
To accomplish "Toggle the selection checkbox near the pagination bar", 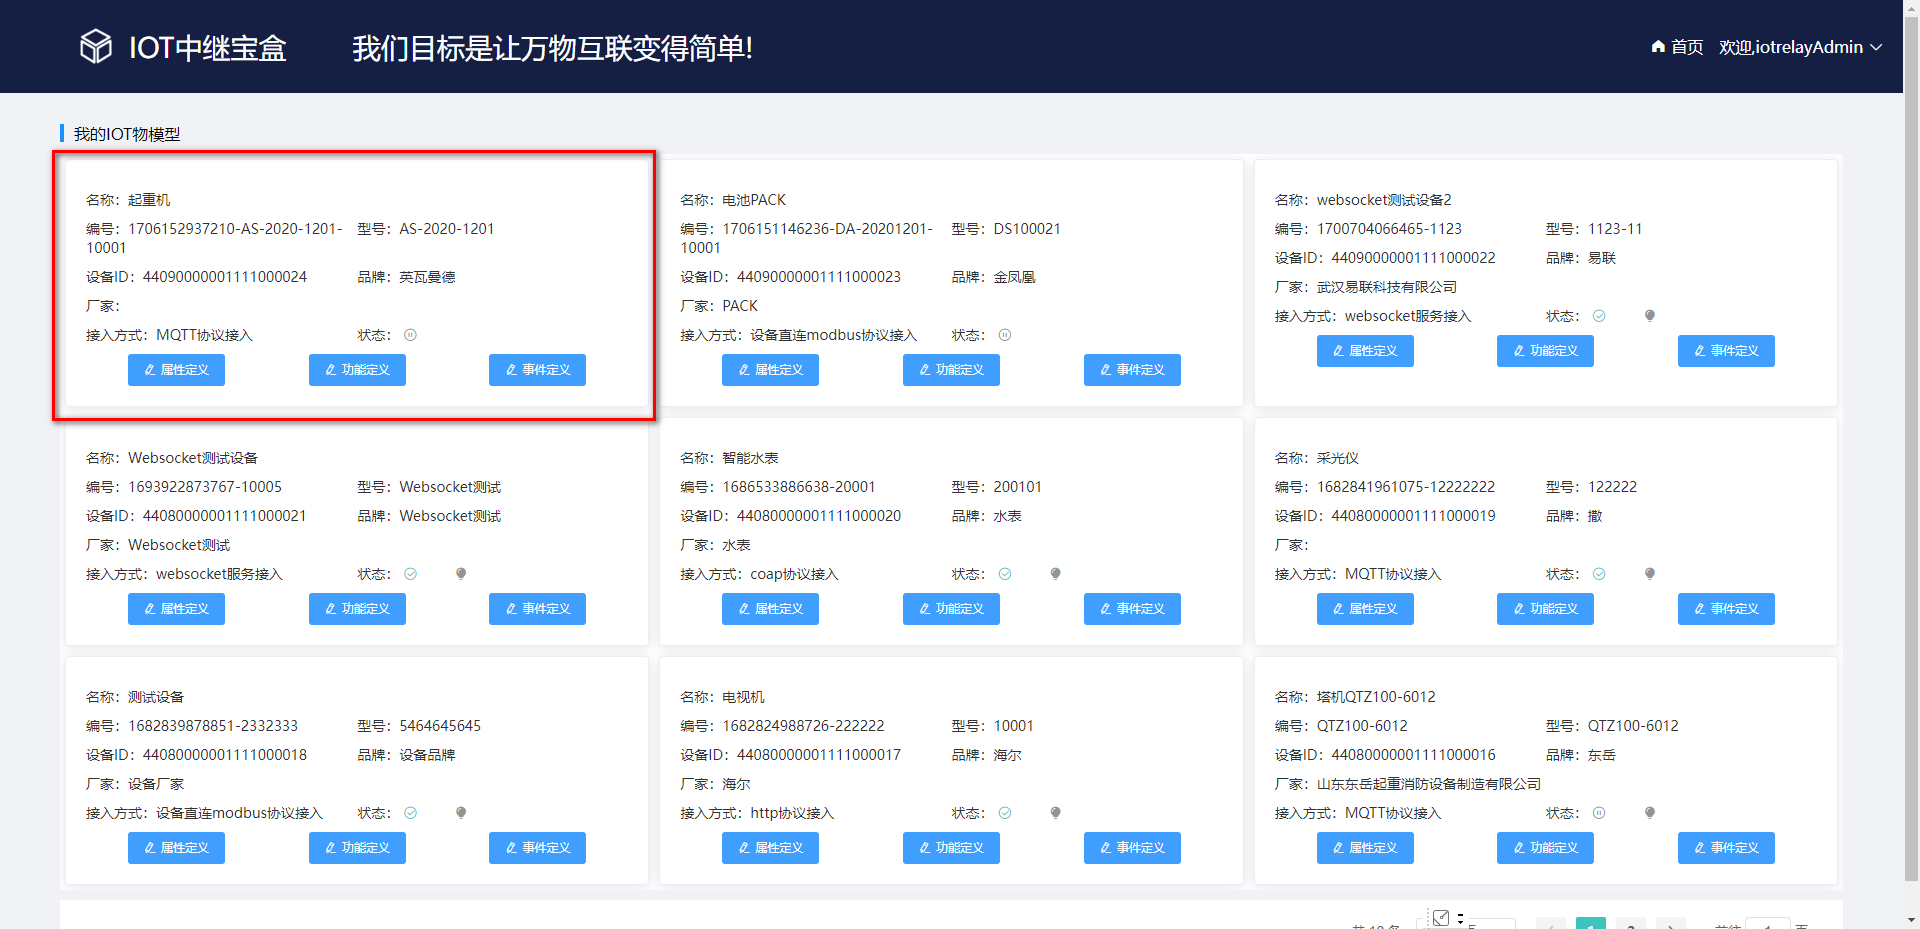I will click(1440, 917).
